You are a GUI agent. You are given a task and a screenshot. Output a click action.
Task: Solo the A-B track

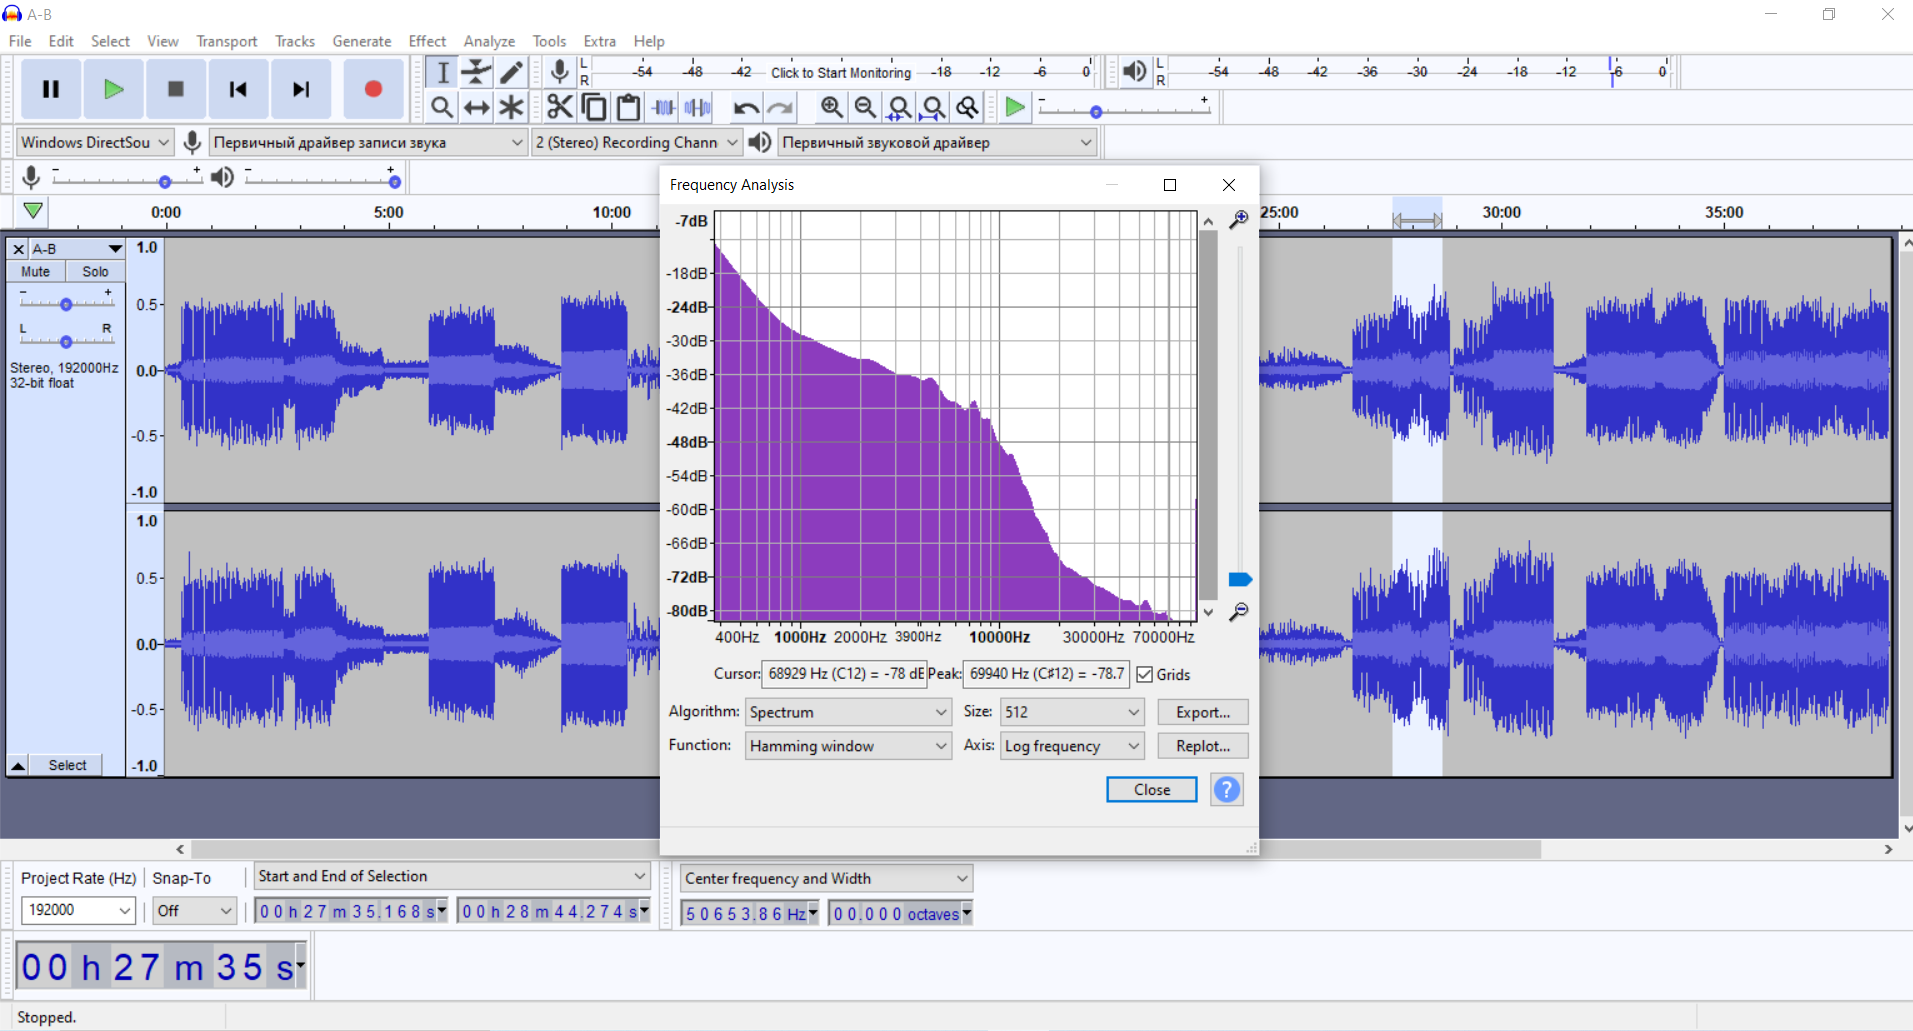[x=96, y=272]
